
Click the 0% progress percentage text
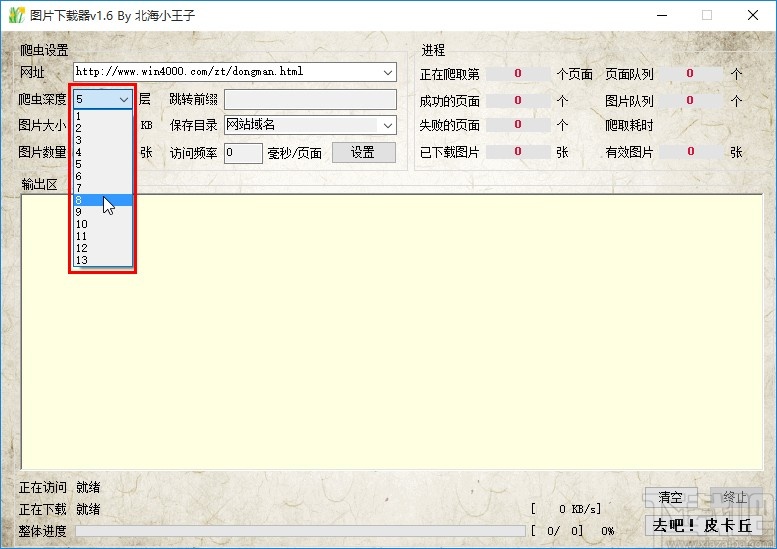pos(608,531)
